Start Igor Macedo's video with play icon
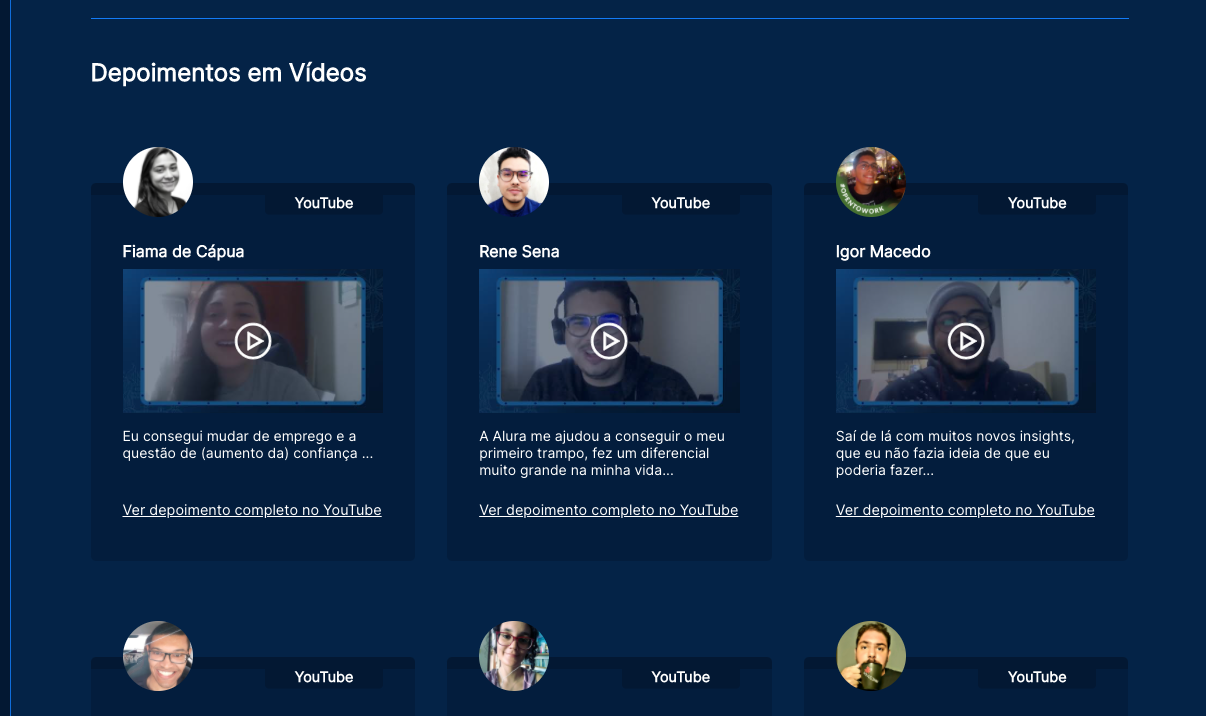1206x716 pixels. [965, 341]
